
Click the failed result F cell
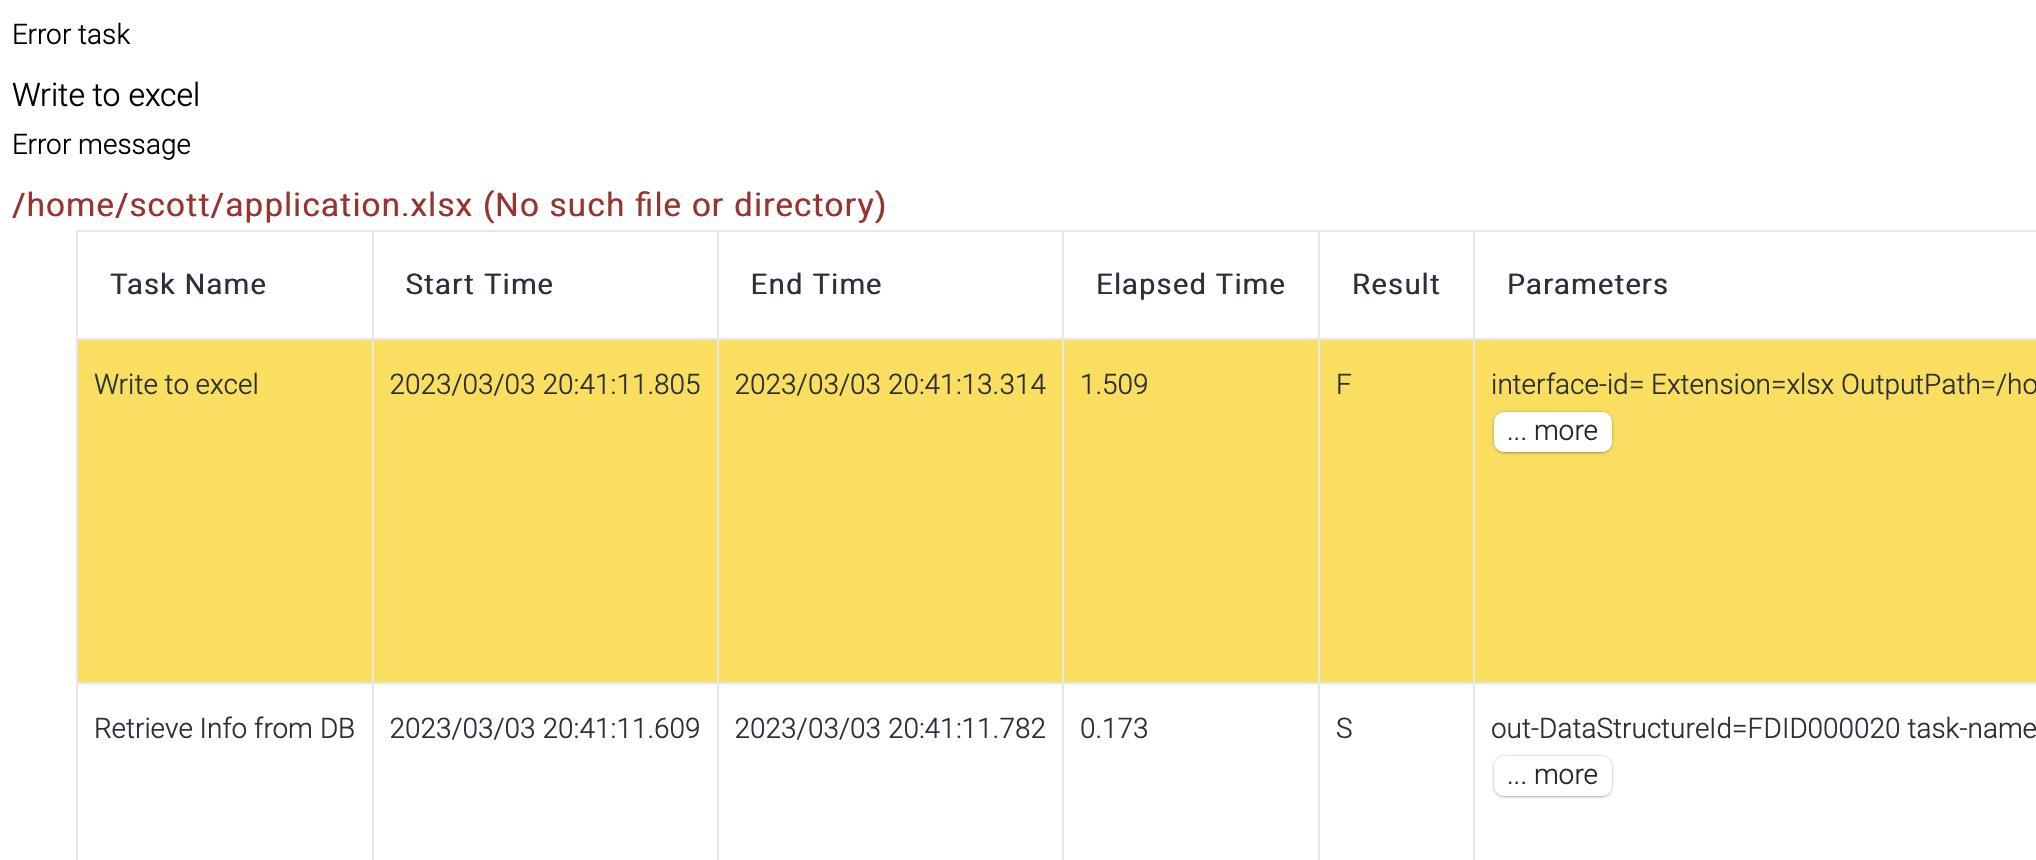click(x=1344, y=385)
